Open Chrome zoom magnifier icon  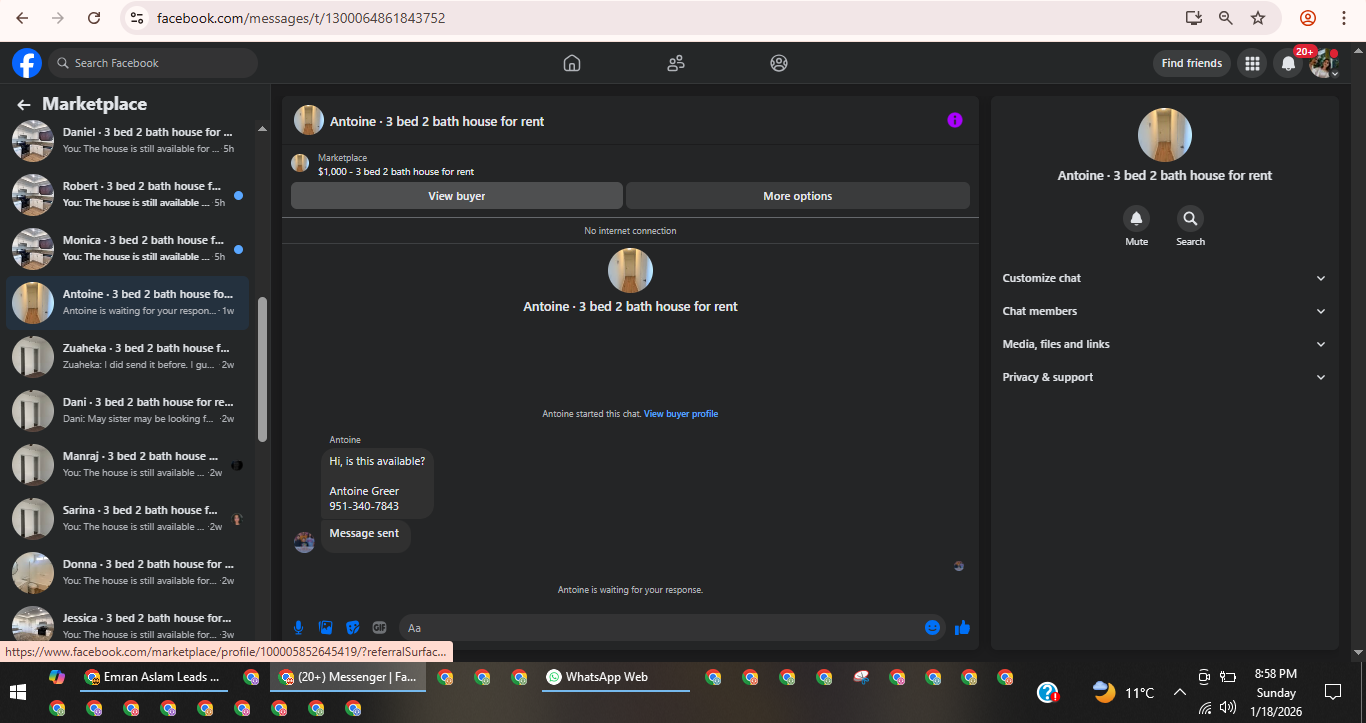[x=1226, y=18]
